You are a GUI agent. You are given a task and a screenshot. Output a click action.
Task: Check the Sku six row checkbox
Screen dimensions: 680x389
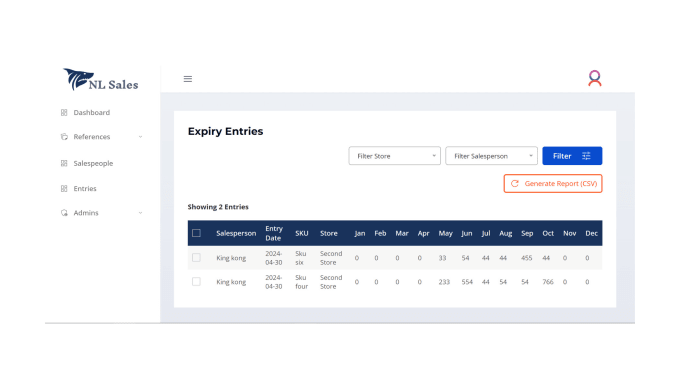[x=196, y=258]
